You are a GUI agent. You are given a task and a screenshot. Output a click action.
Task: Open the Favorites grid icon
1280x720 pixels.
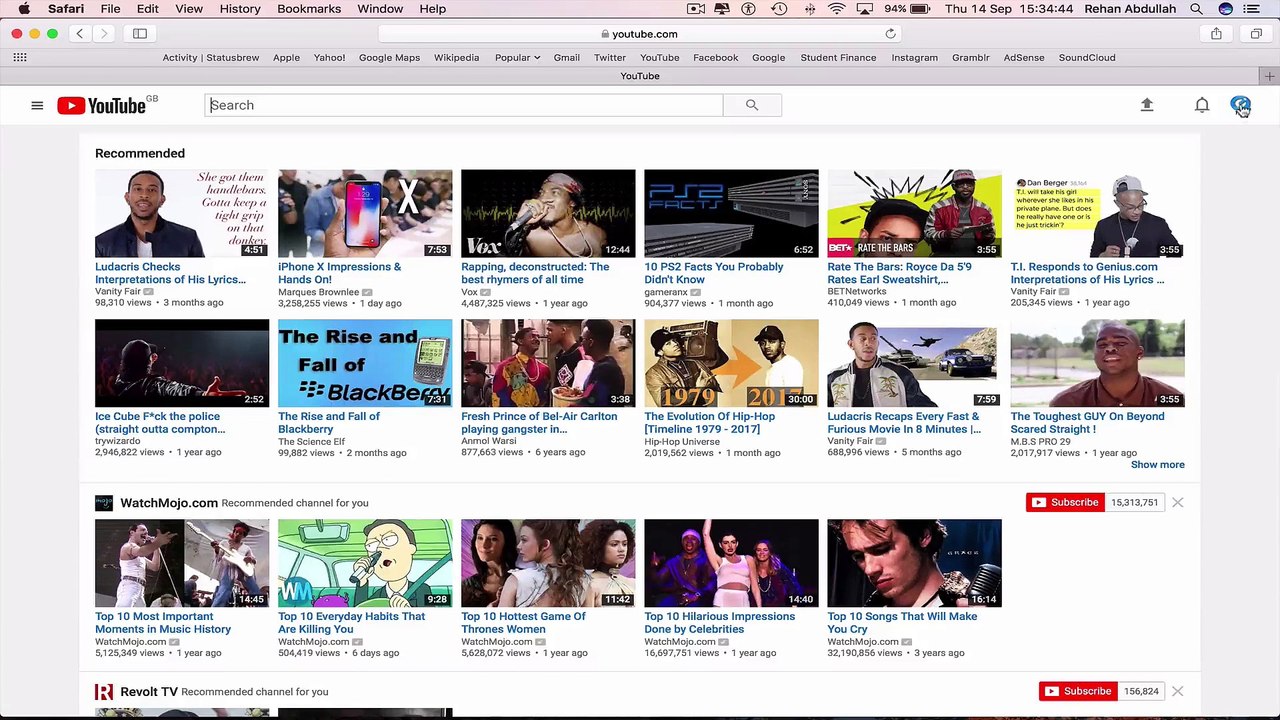coord(20,58)
